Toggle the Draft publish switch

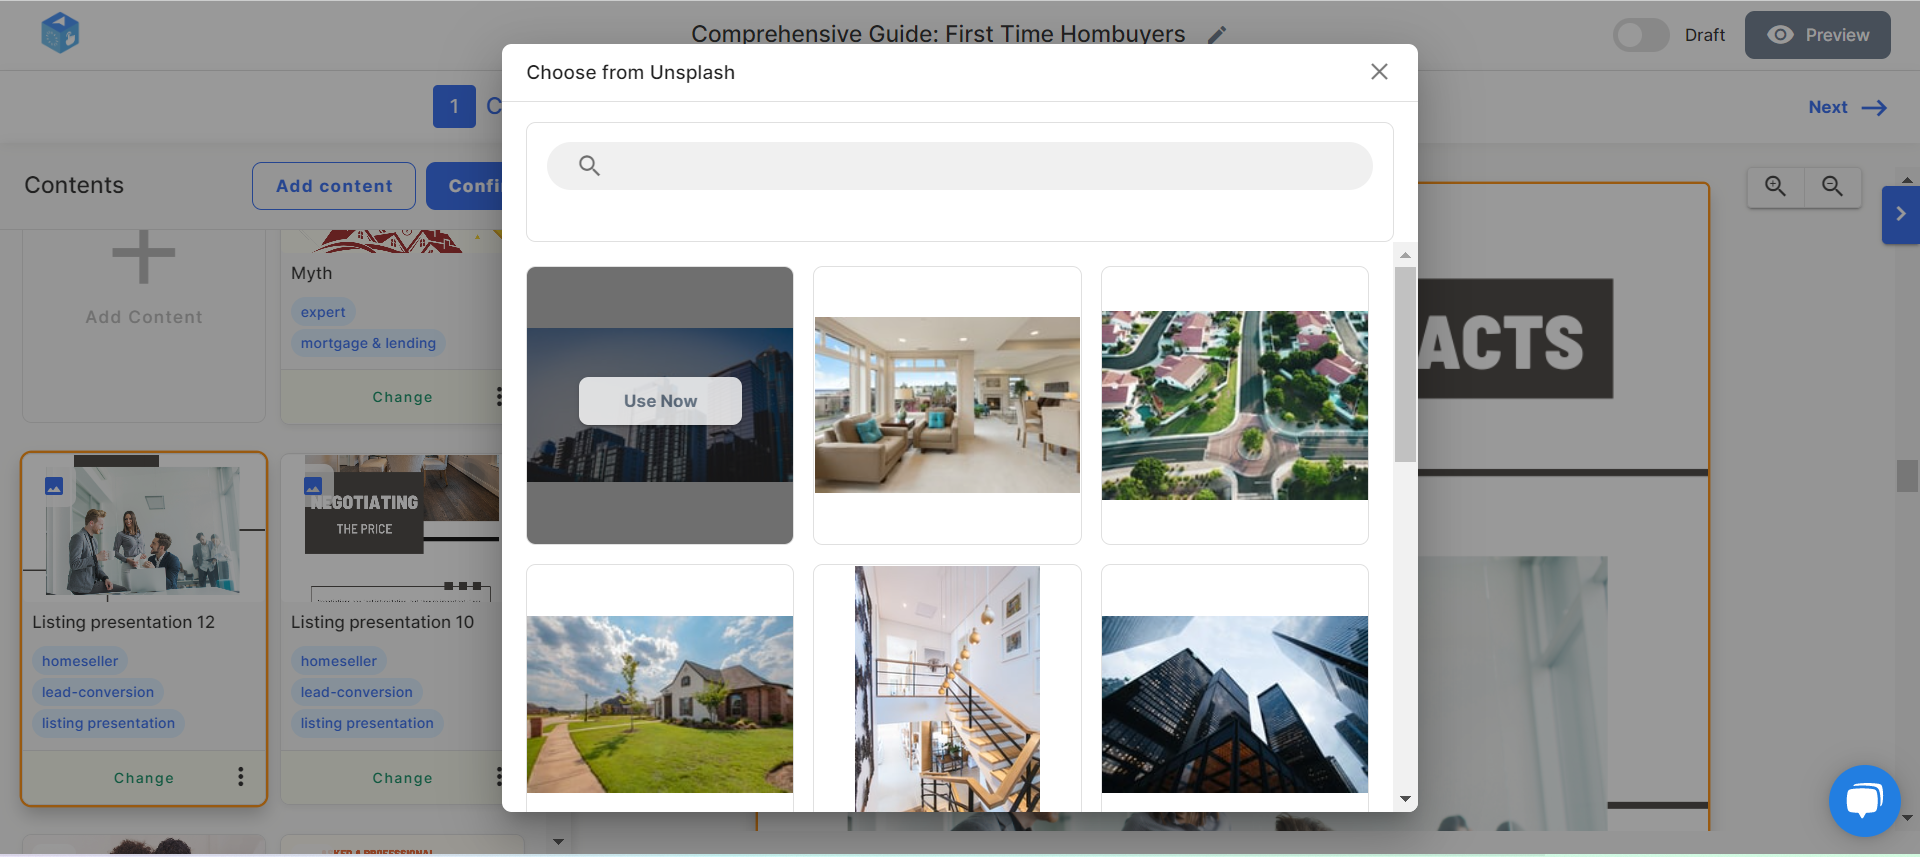click(x=1640, y=35)
